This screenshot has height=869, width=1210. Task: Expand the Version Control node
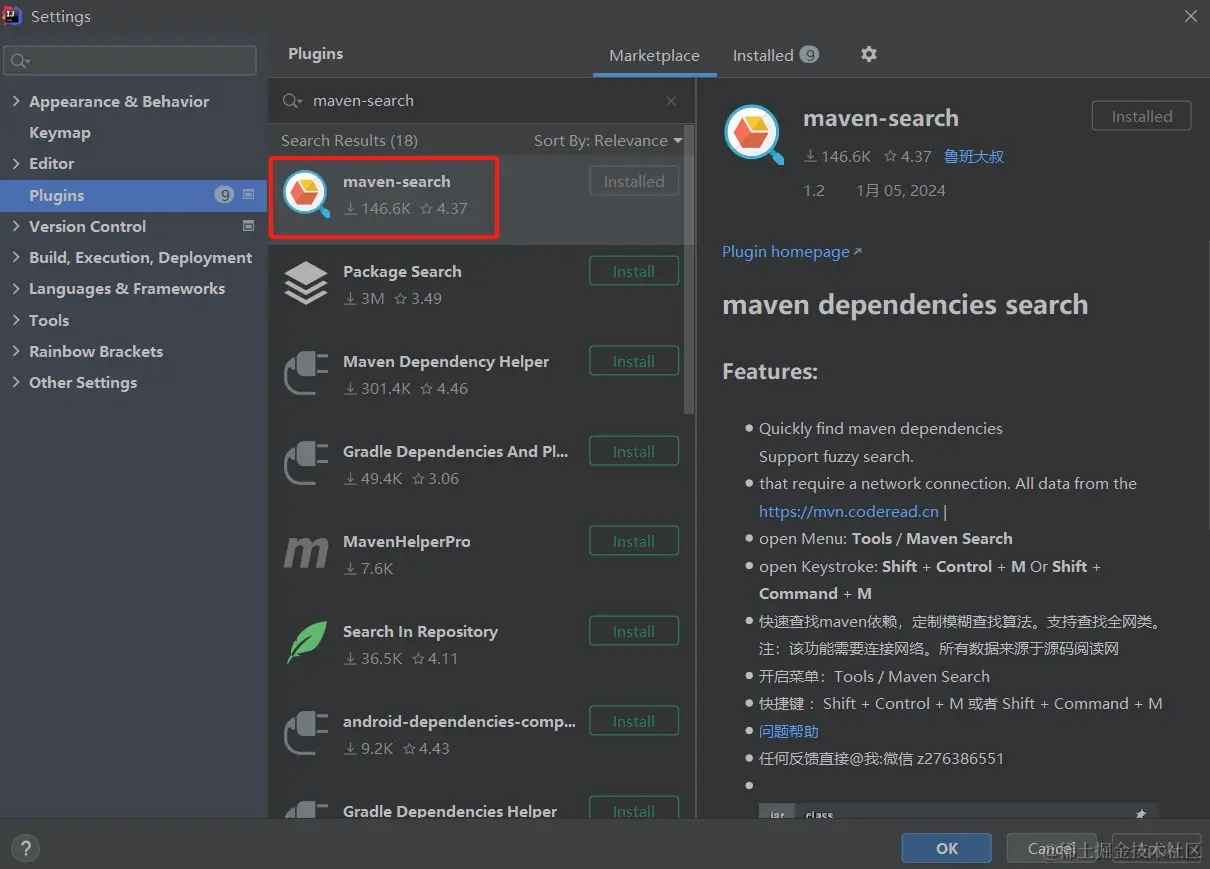click(x=16, y=226)
